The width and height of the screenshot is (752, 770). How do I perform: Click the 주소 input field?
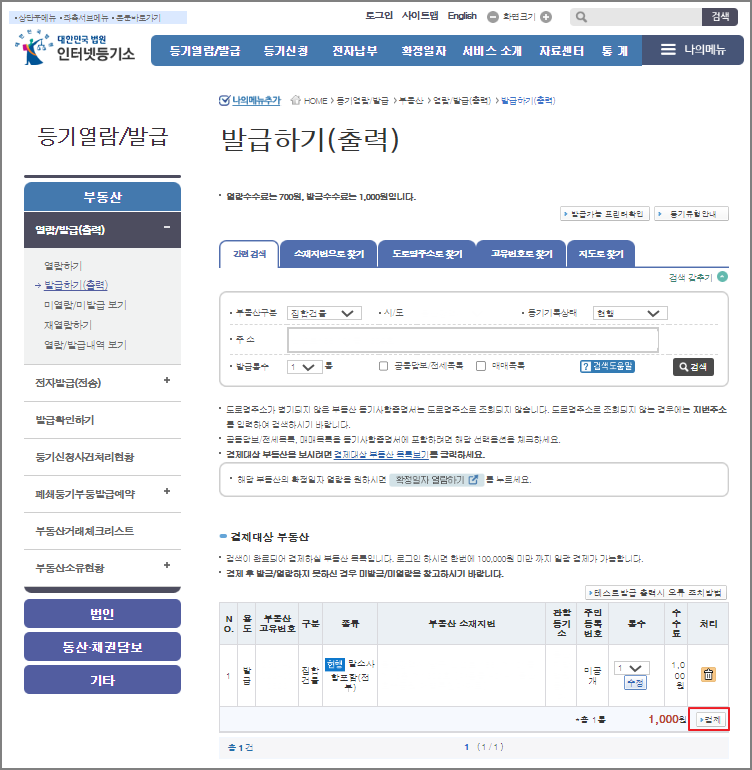(x=473, y=340)
